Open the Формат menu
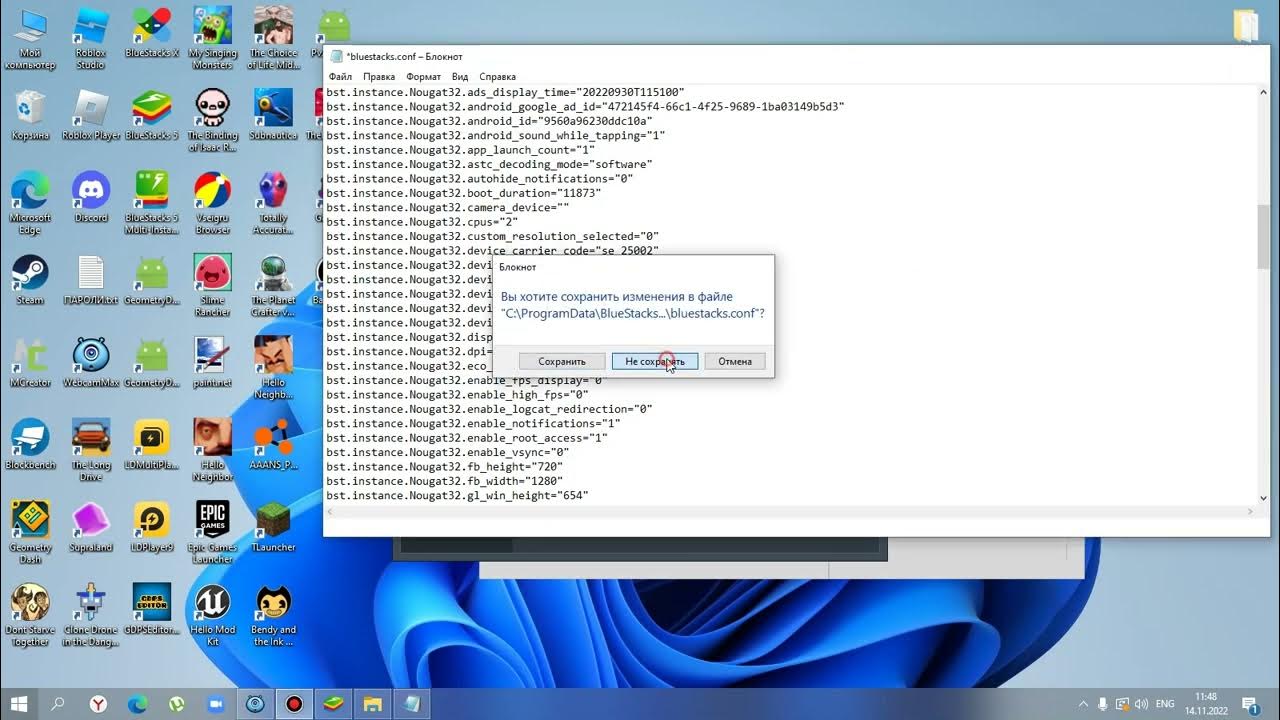The image size is (1280, 720). coord(424,77)
